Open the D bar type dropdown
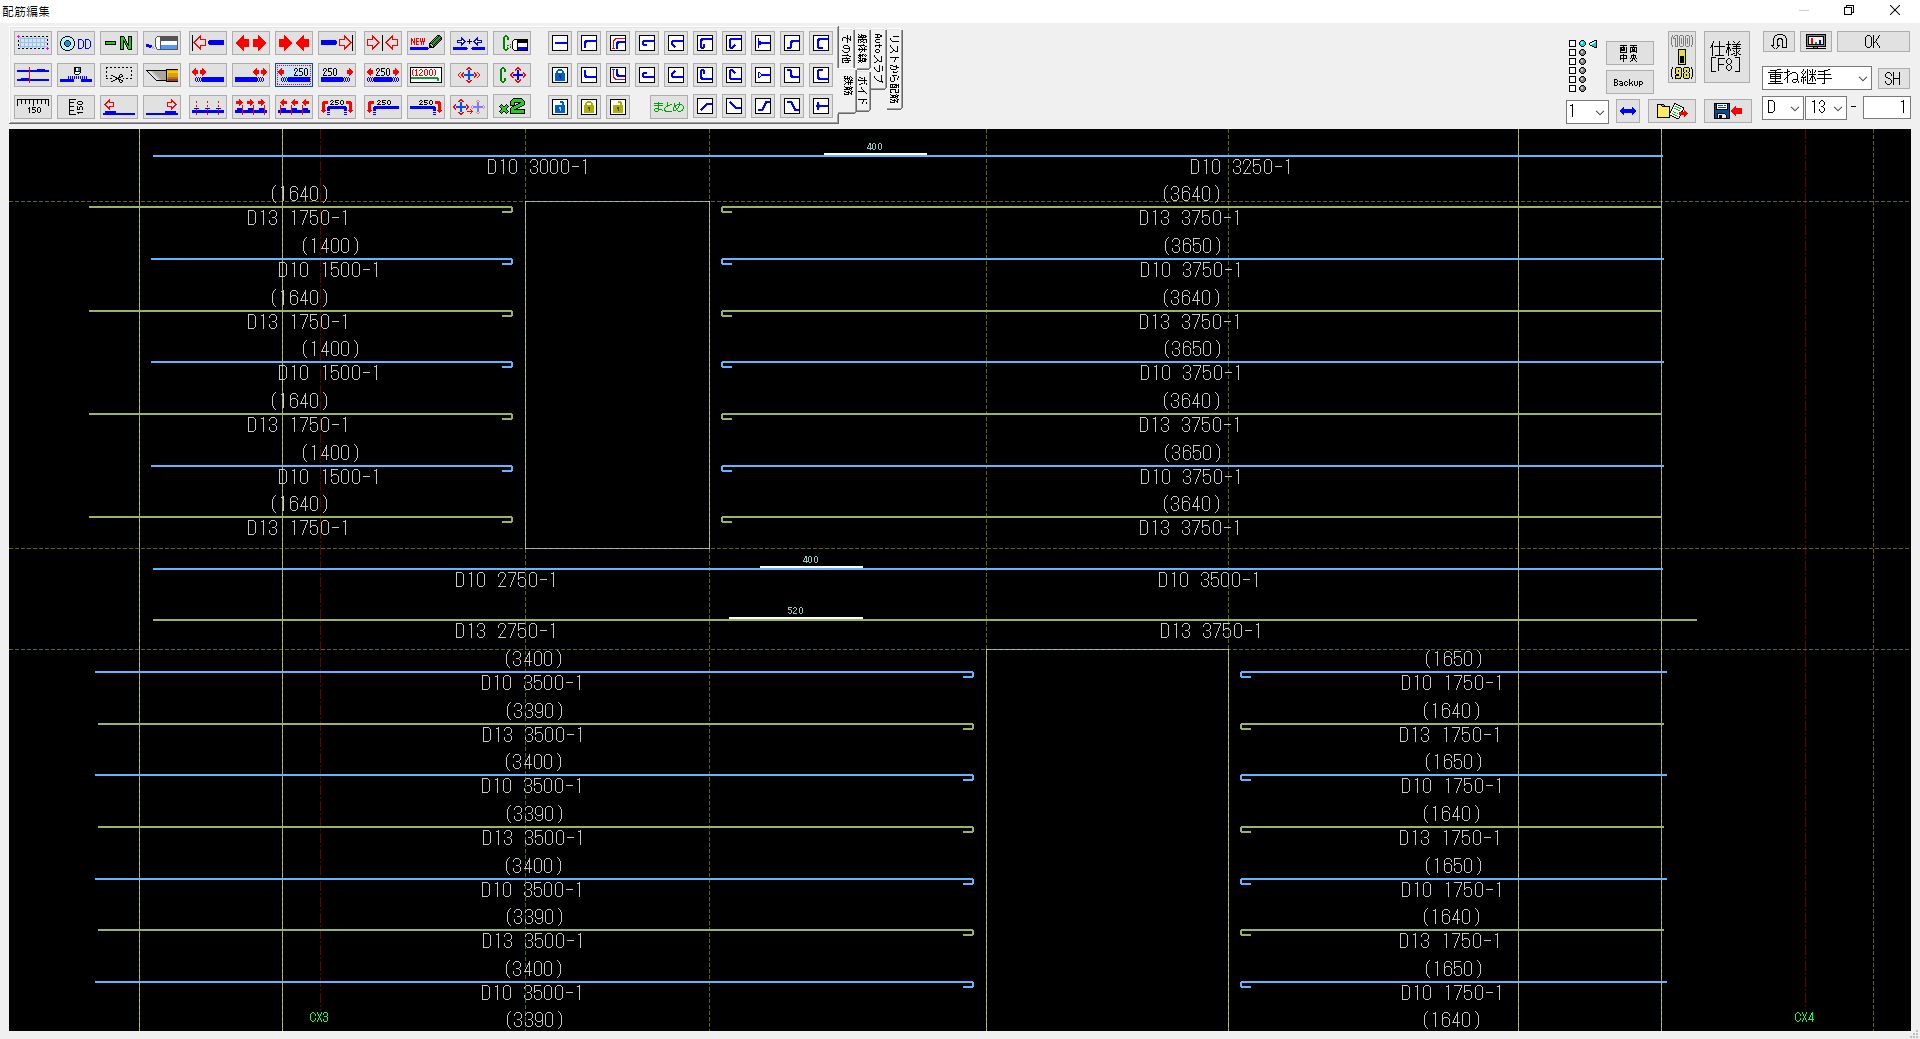Viewport: 1920px width, 1039px height. click(x=1782, y=107)
